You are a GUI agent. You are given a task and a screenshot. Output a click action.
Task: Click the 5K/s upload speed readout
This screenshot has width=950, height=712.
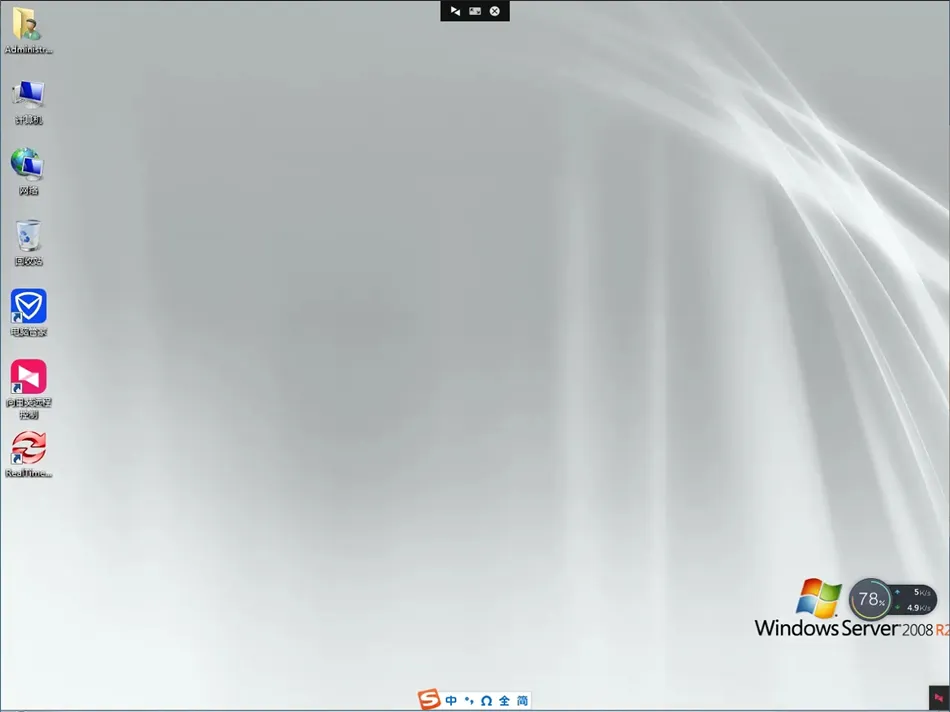coord(922,592)
